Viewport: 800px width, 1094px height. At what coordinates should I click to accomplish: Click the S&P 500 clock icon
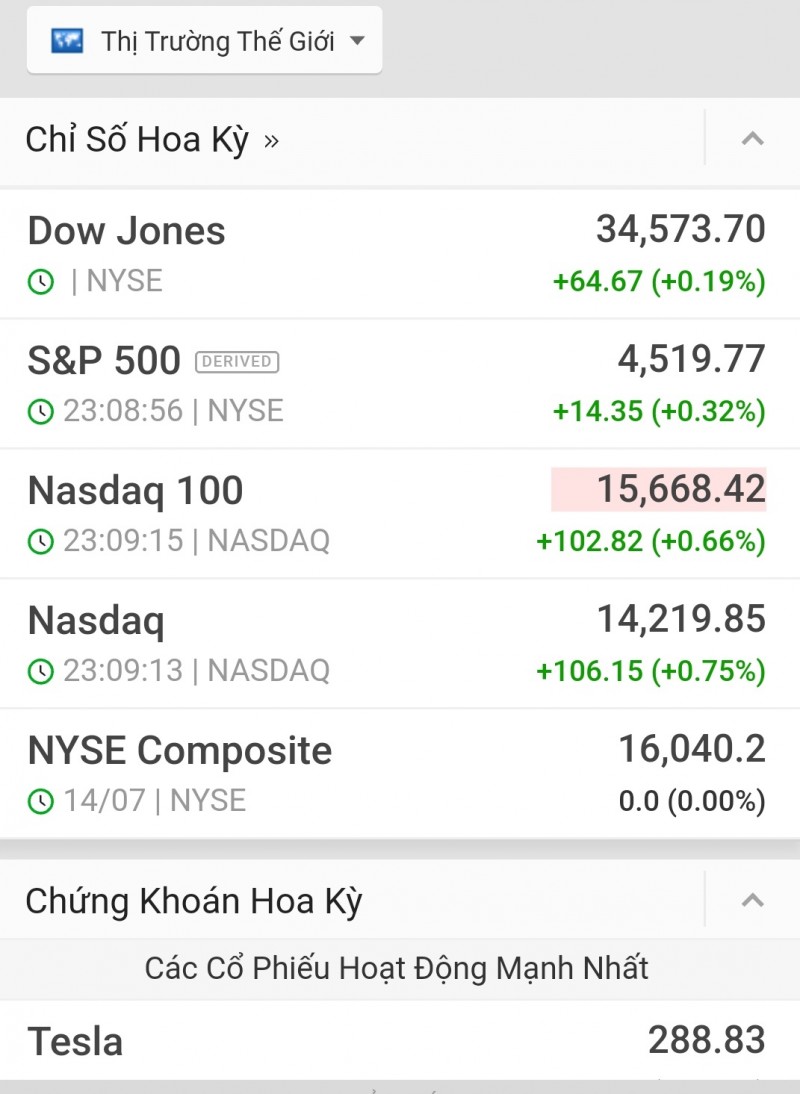[x=40, y=411]
